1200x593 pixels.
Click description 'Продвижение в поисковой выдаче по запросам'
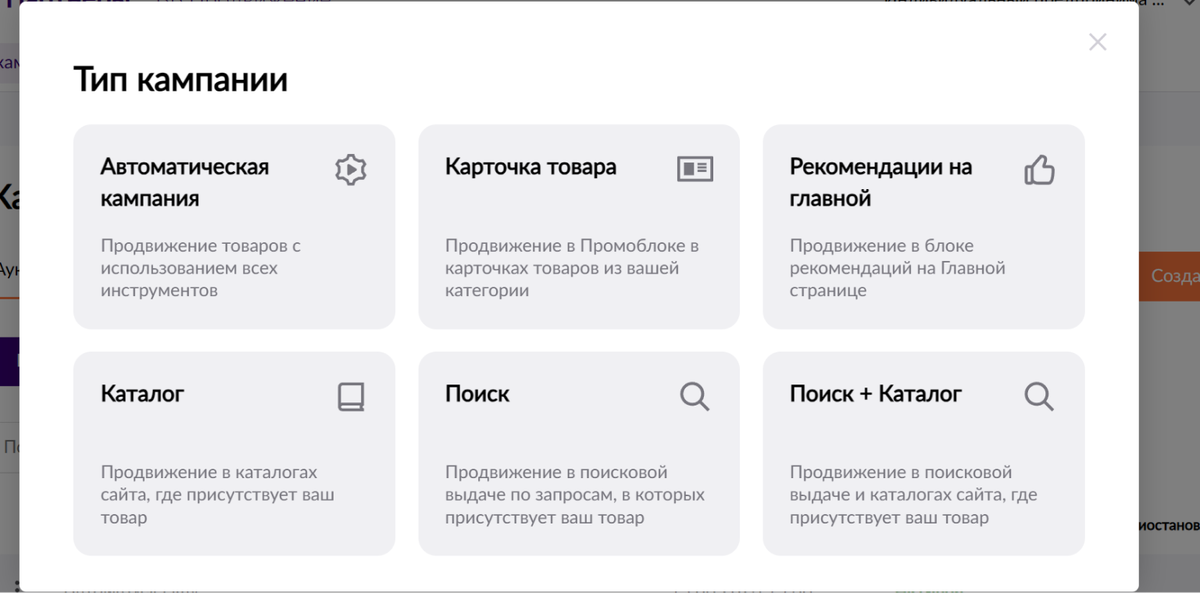point(575,495)
